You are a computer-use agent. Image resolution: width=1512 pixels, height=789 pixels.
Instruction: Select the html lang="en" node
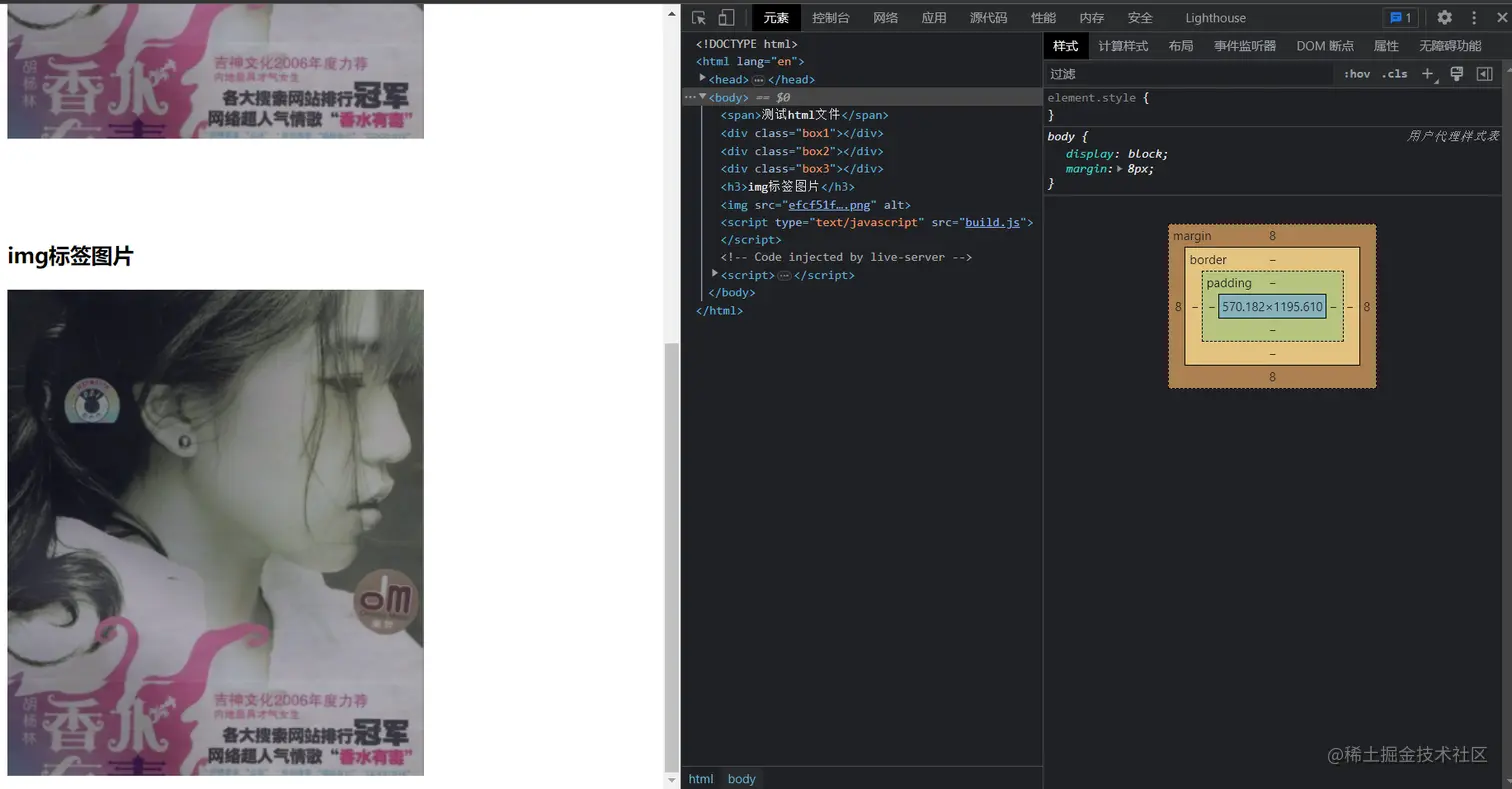750,62
